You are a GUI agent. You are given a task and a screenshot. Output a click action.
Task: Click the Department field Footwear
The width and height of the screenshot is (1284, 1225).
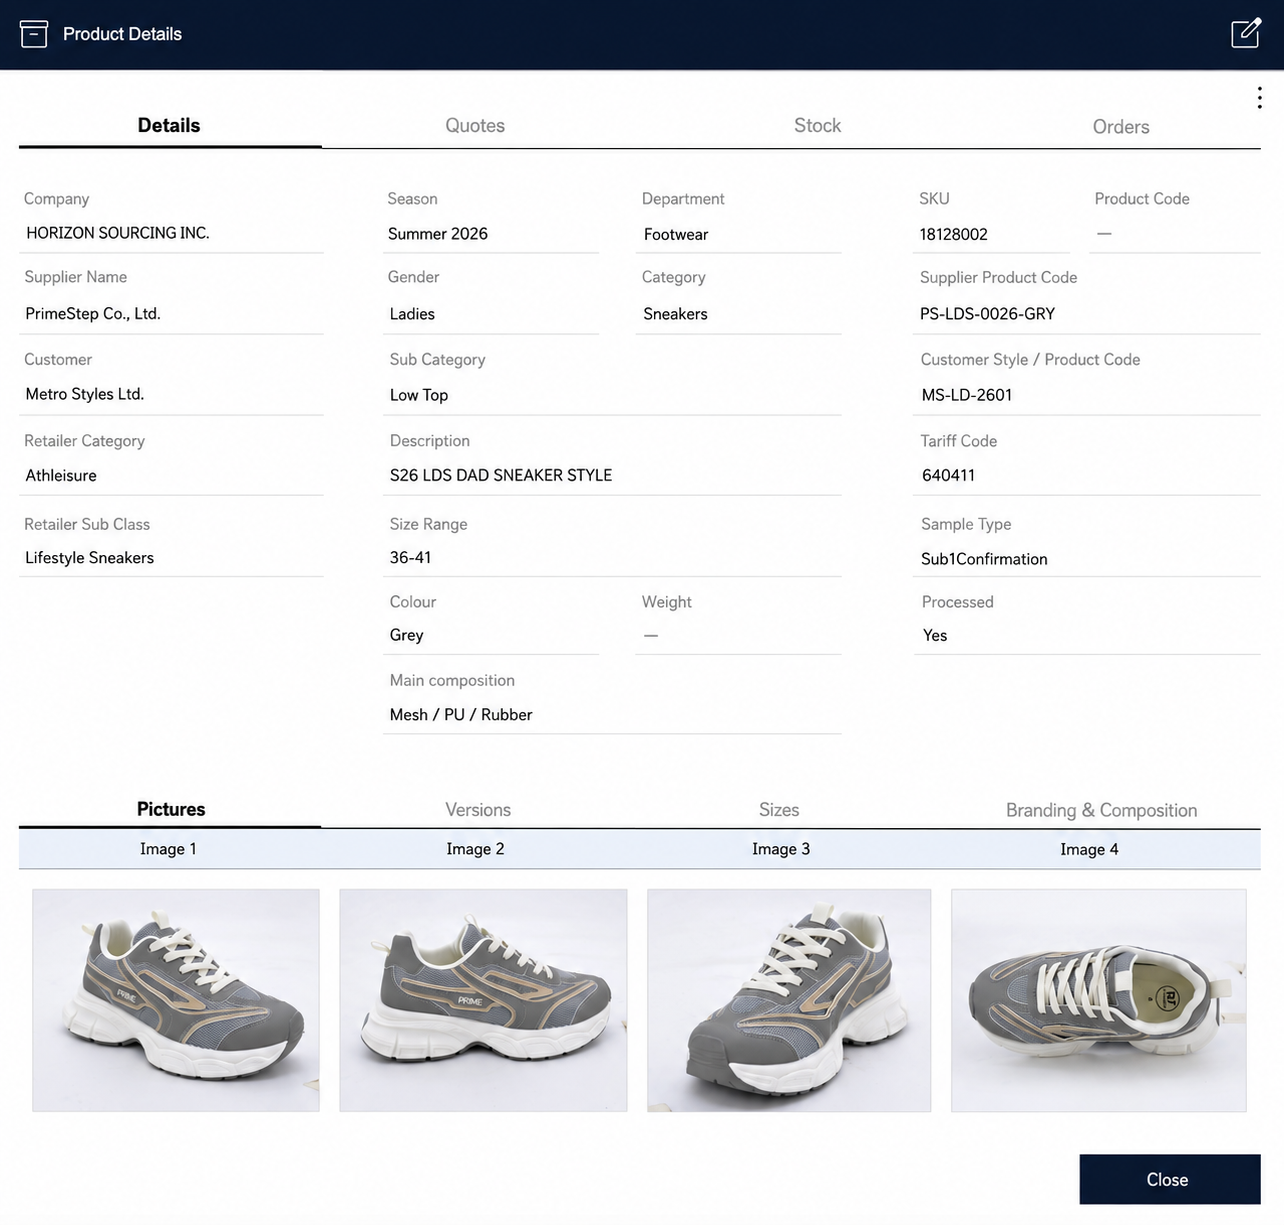(x=739, y=234)
